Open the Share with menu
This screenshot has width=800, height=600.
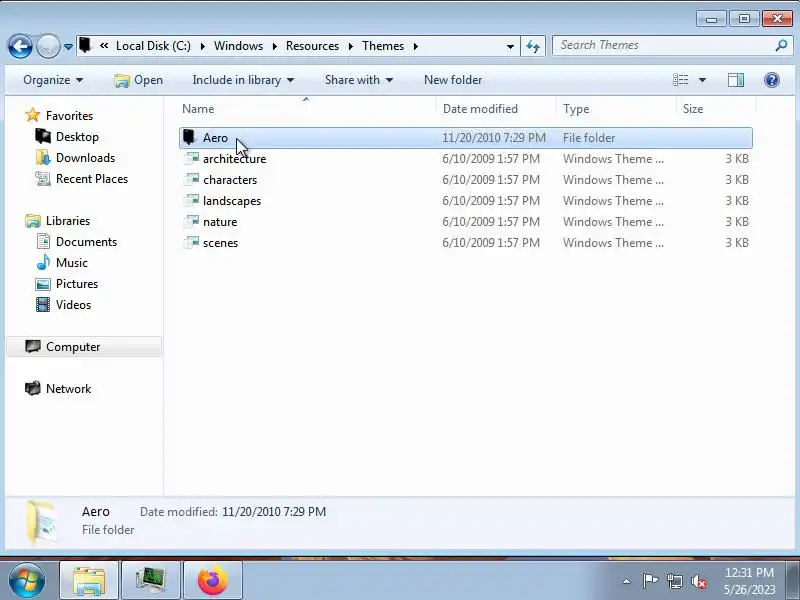click(359, 80)
